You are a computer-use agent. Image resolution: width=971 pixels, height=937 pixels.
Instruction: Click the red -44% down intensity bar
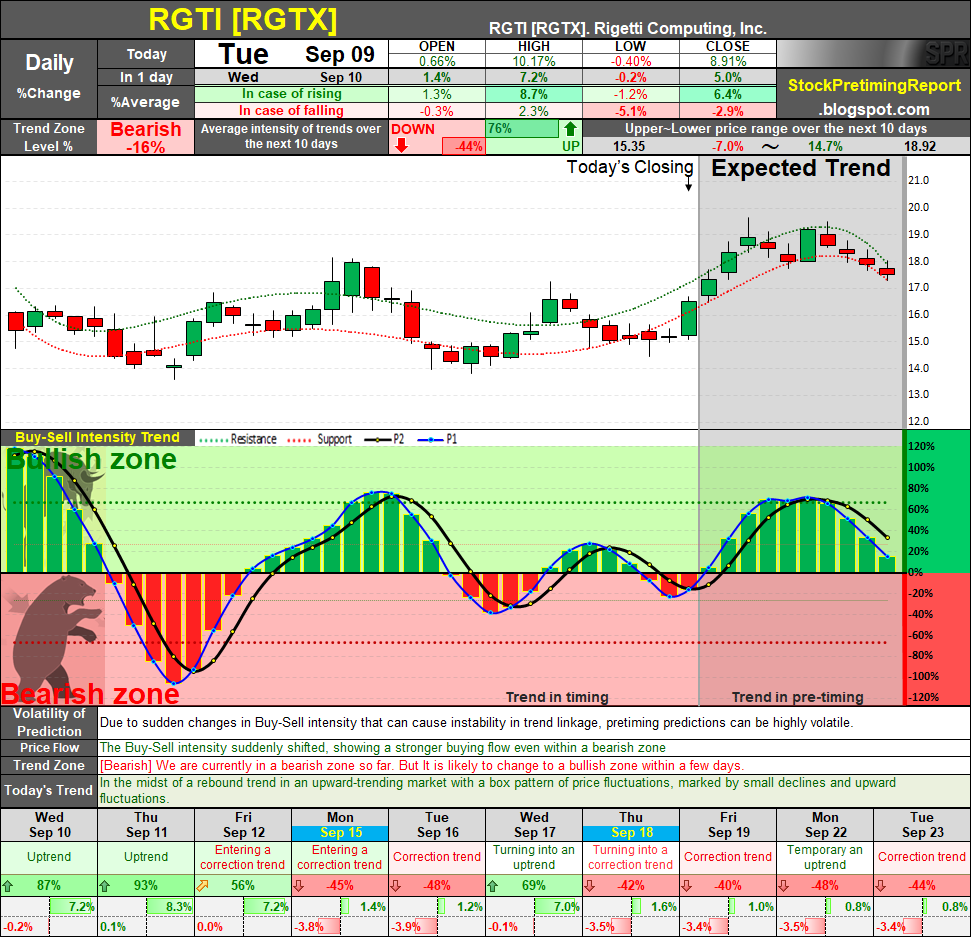point(463,147)
